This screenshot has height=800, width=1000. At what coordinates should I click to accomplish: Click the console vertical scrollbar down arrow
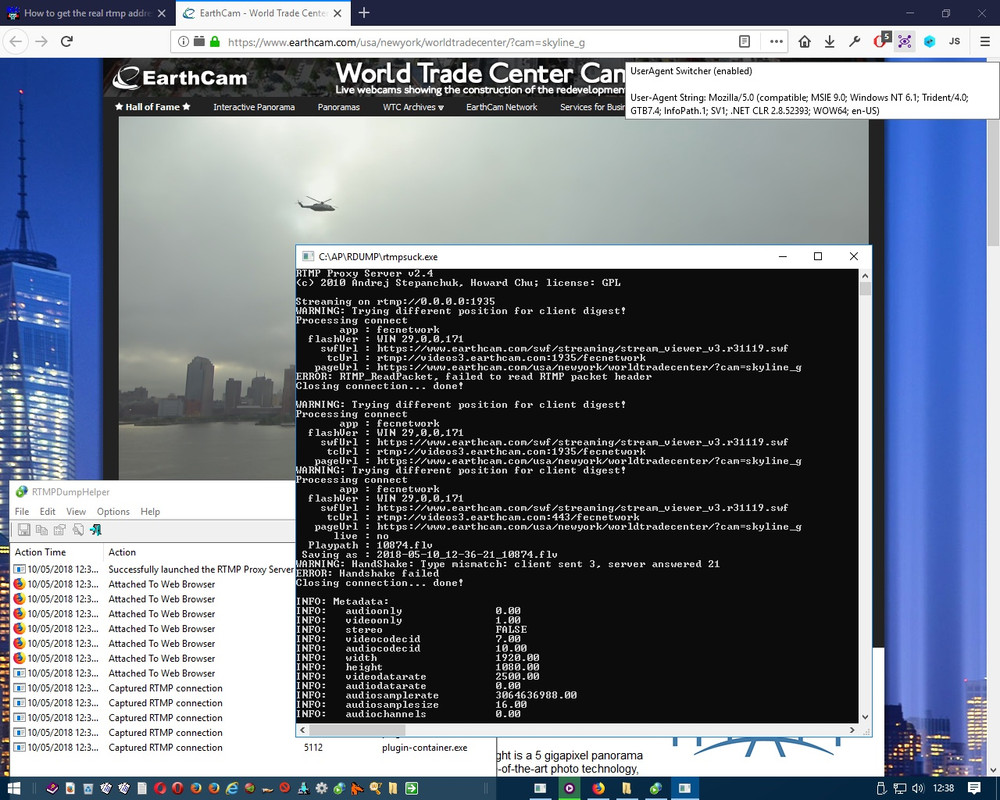tap(865, 717)
